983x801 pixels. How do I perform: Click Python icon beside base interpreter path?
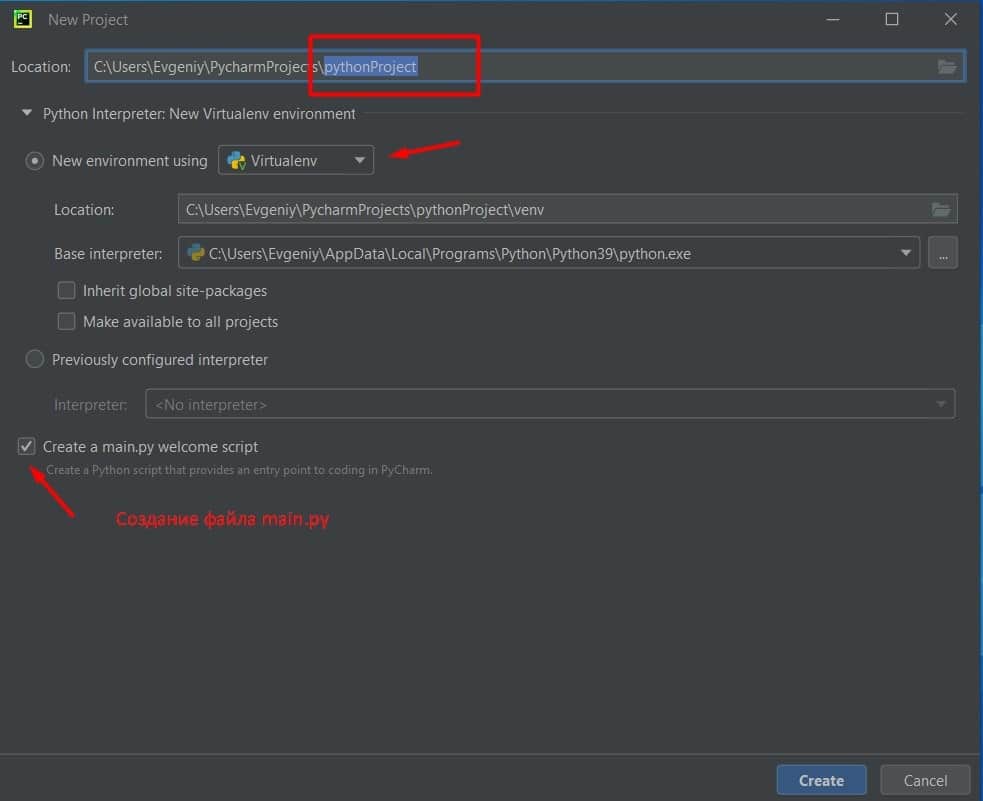click(196, 253)
